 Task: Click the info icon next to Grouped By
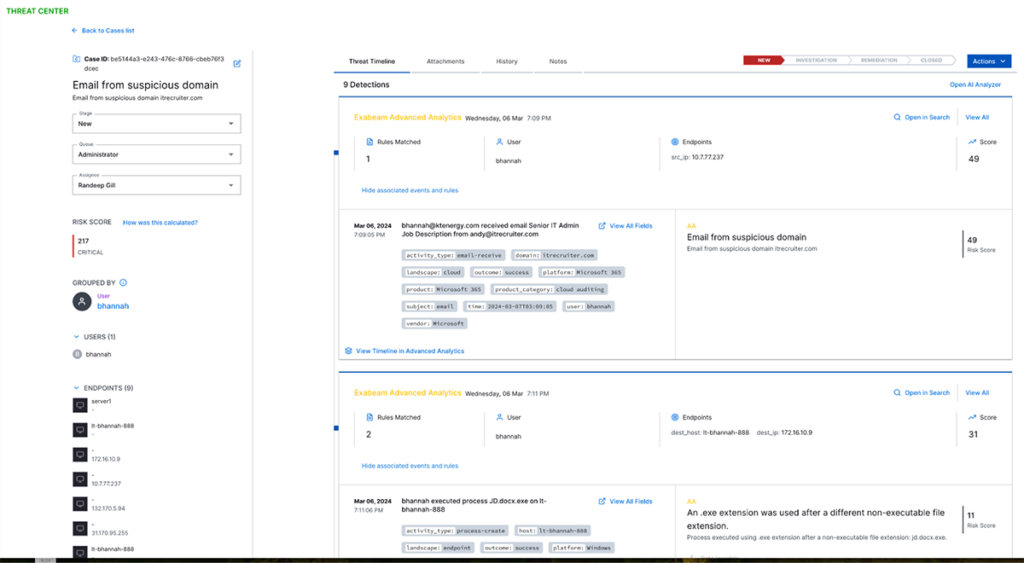point(123,283)
